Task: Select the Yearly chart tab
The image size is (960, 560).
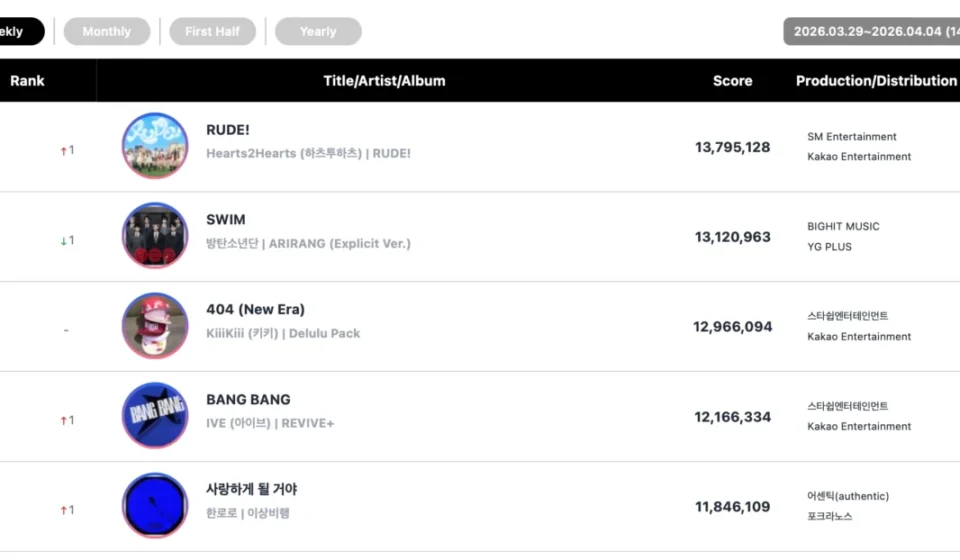Action: [318, 31]
